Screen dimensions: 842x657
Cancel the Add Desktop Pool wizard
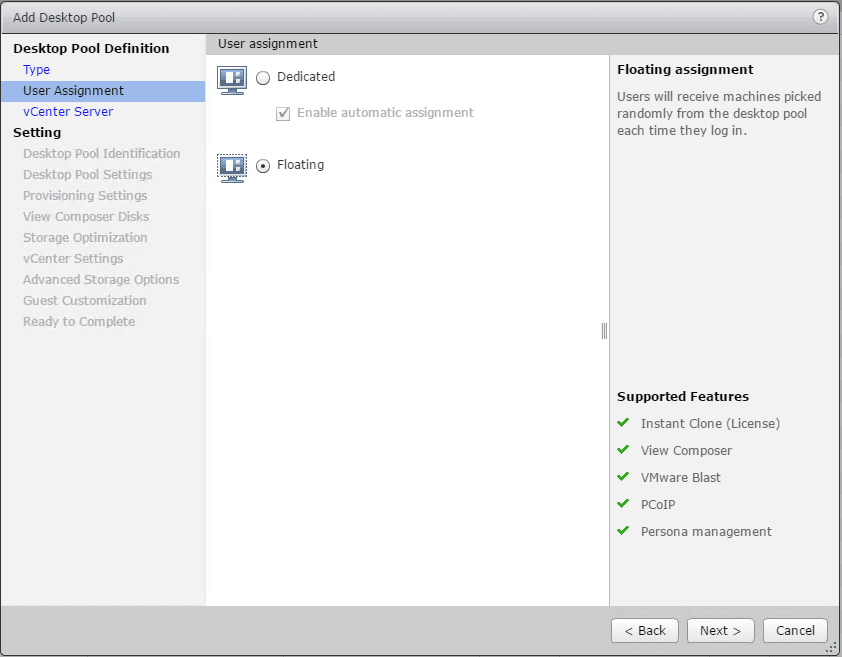795,631
